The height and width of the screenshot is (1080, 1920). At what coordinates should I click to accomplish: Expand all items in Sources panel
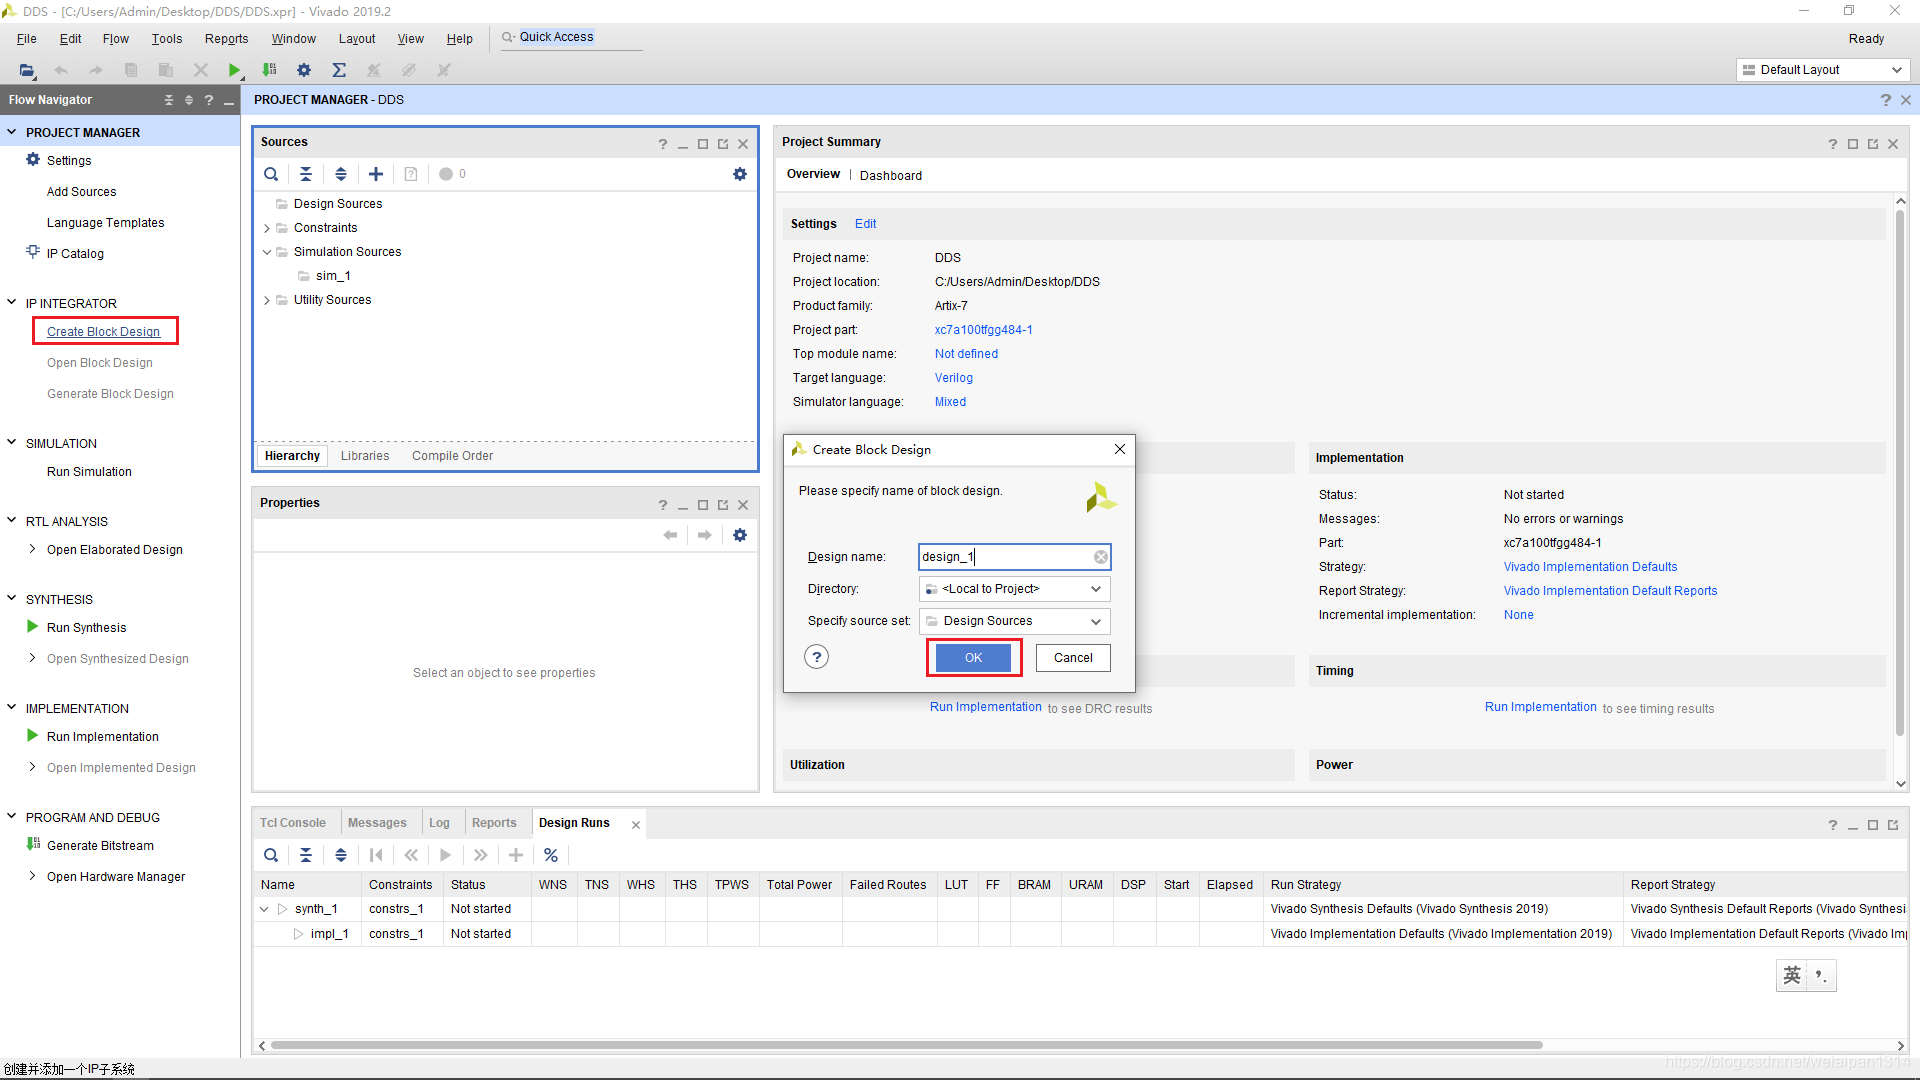pos(341,174)
